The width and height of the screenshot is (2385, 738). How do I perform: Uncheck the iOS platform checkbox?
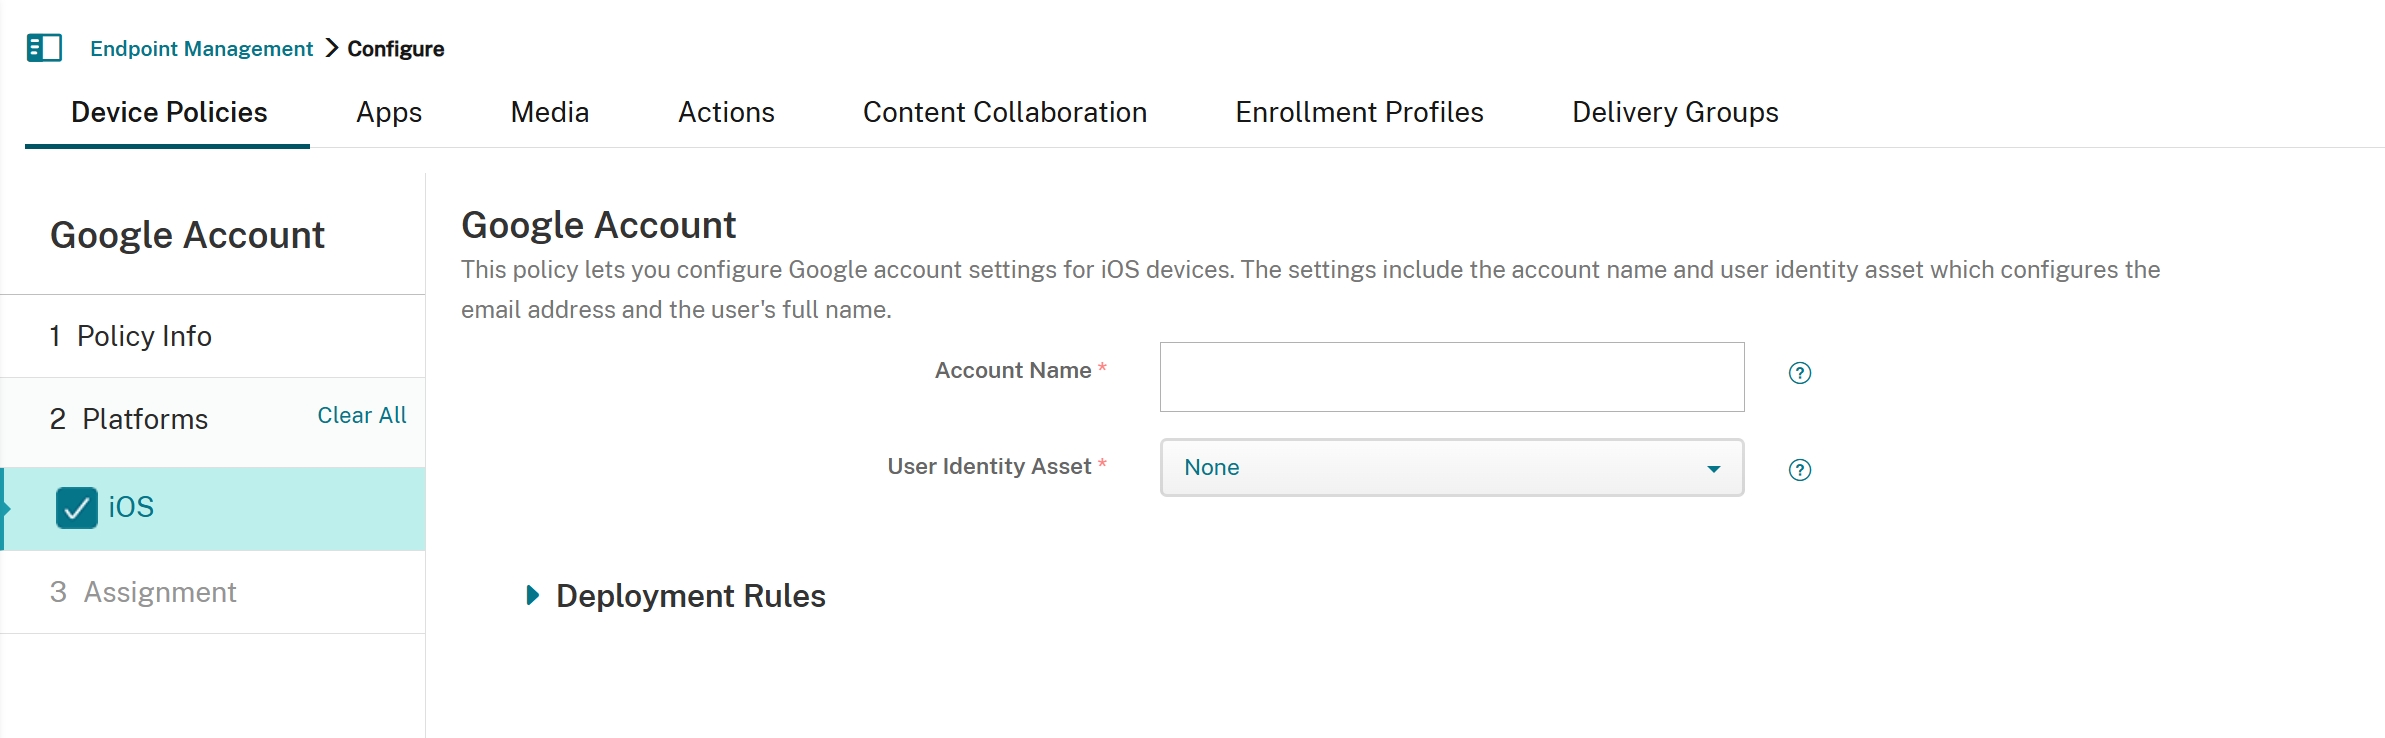pyautogui.click(x=77, y=508)
